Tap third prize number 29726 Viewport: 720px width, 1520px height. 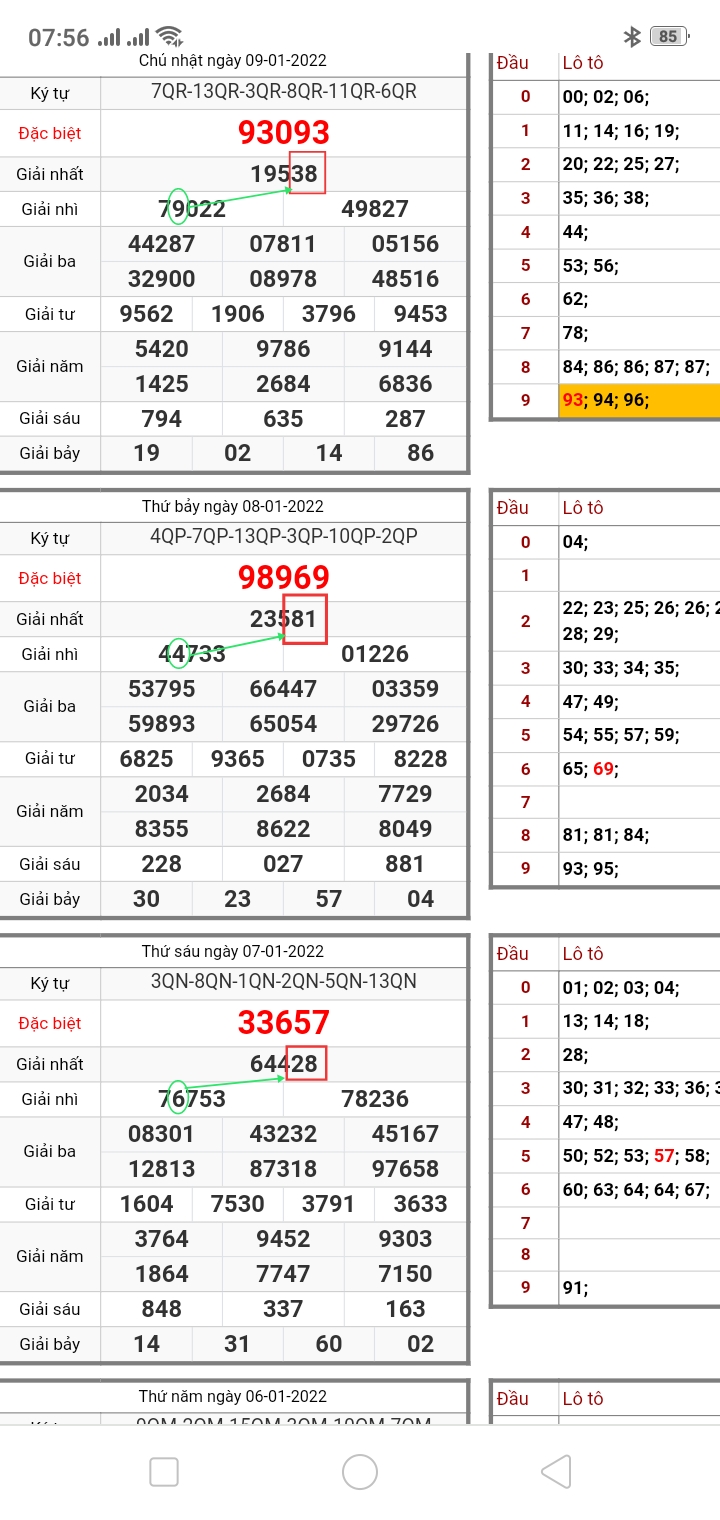(x=405, y=724)
